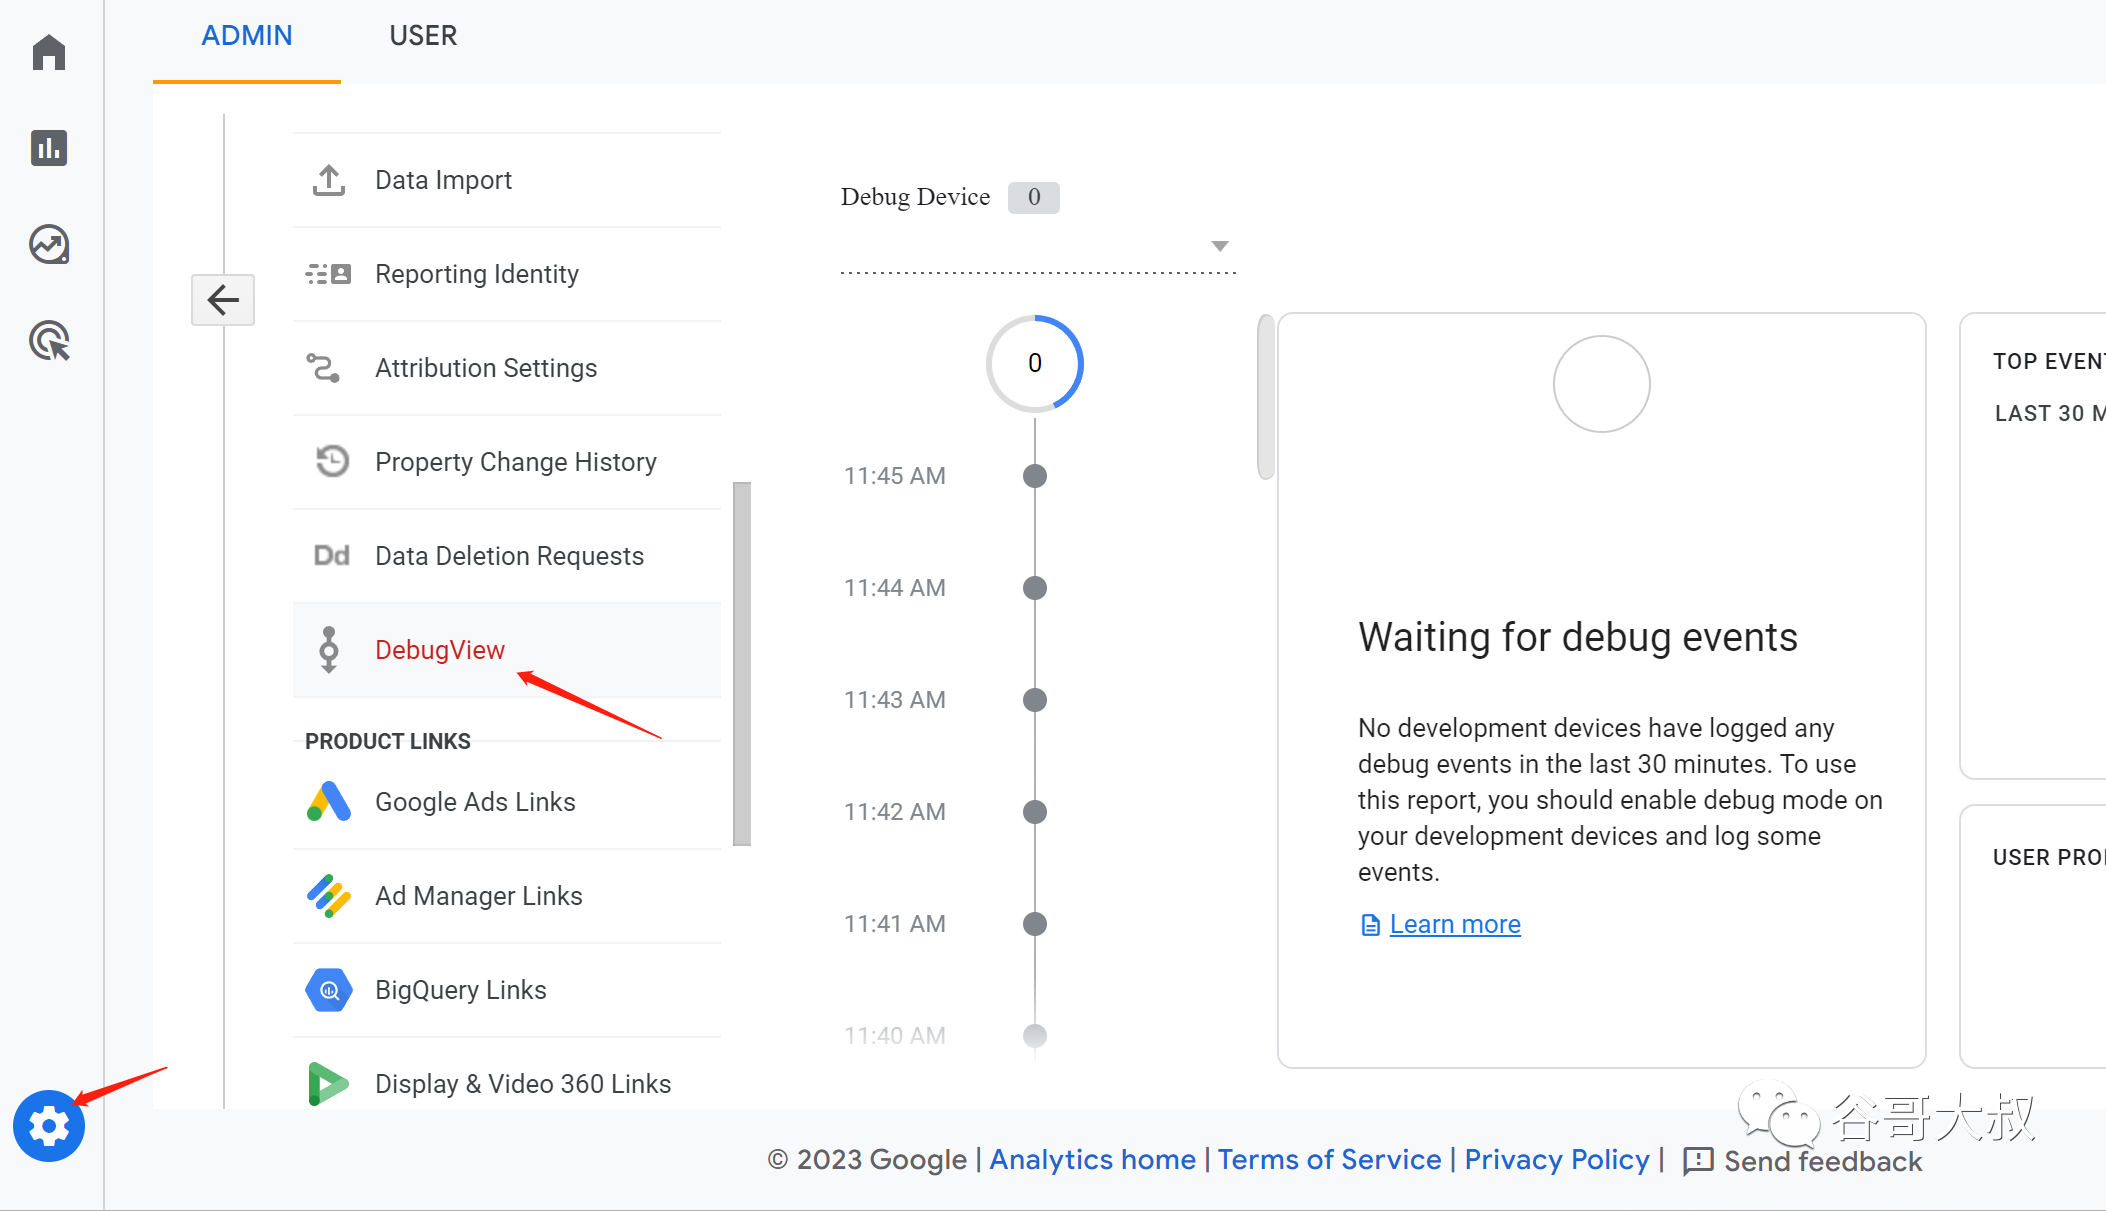Viewport: 2106px width, 1211px height.
Task: Open Google Ads Links item
Action: pyautogui.click(x=475, y=802)
